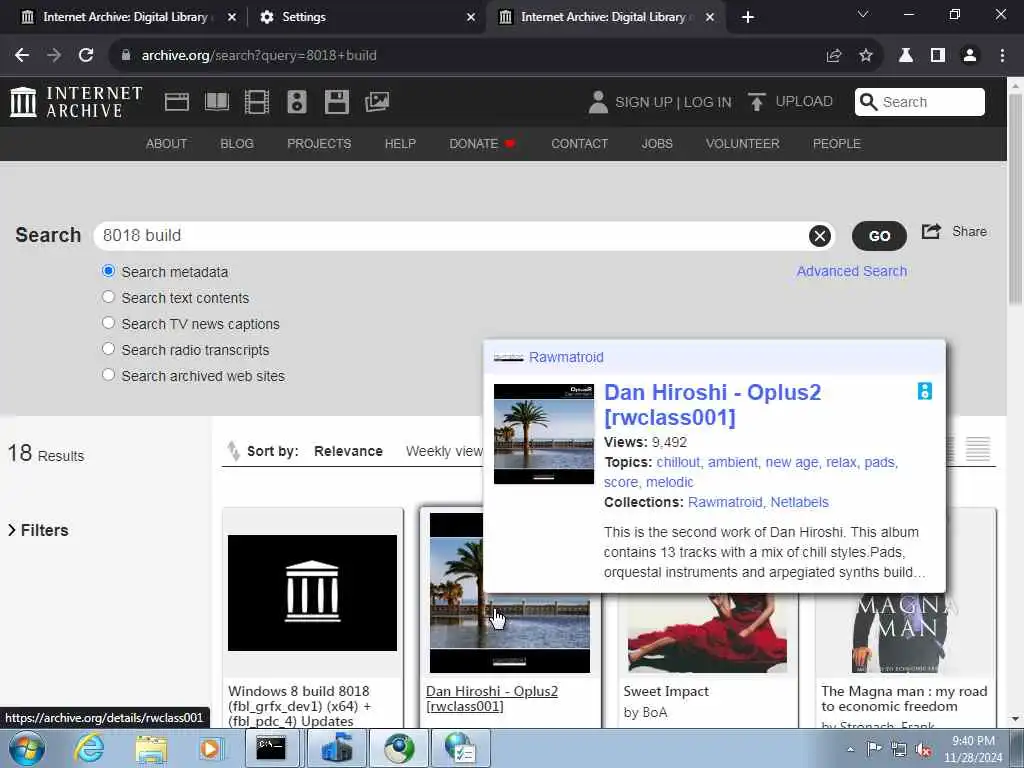Click the audio media-type icon in the popup
1024x768 pixels.
coord(925,391)
